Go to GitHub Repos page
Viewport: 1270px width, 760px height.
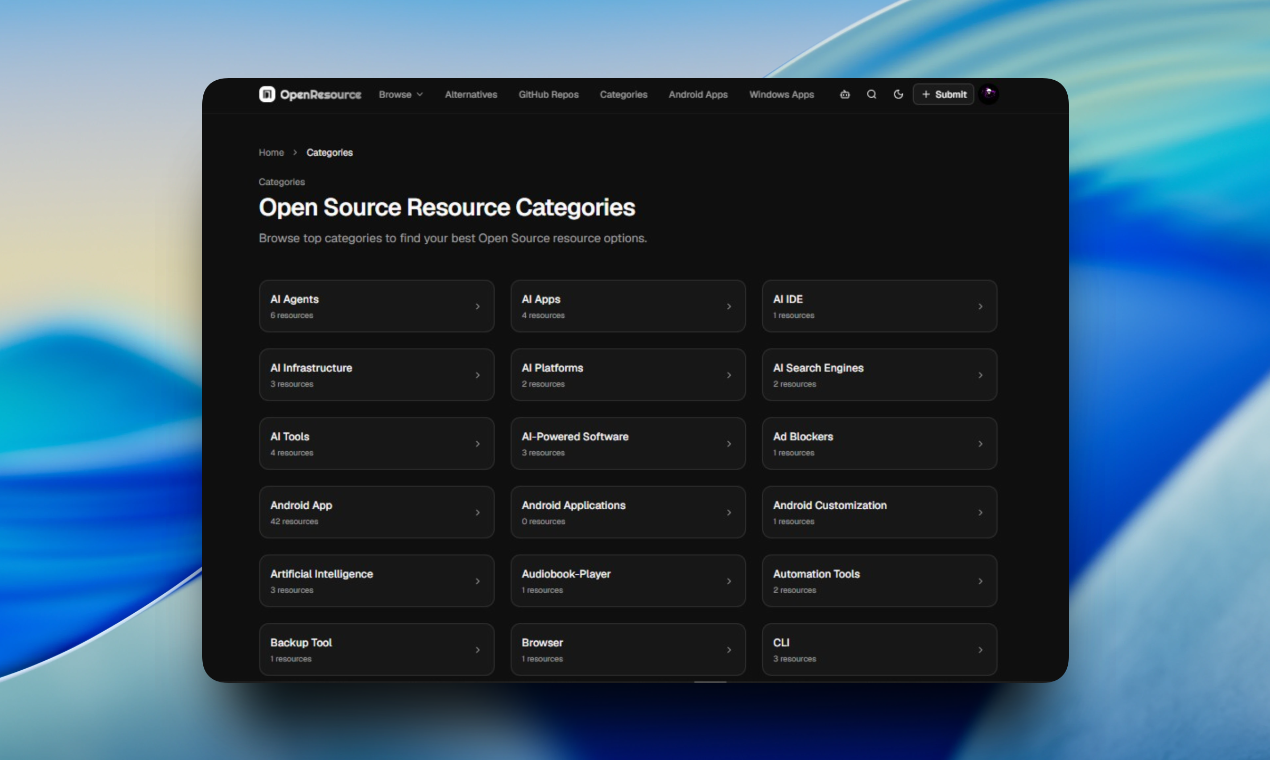click(x=548, y=95)
